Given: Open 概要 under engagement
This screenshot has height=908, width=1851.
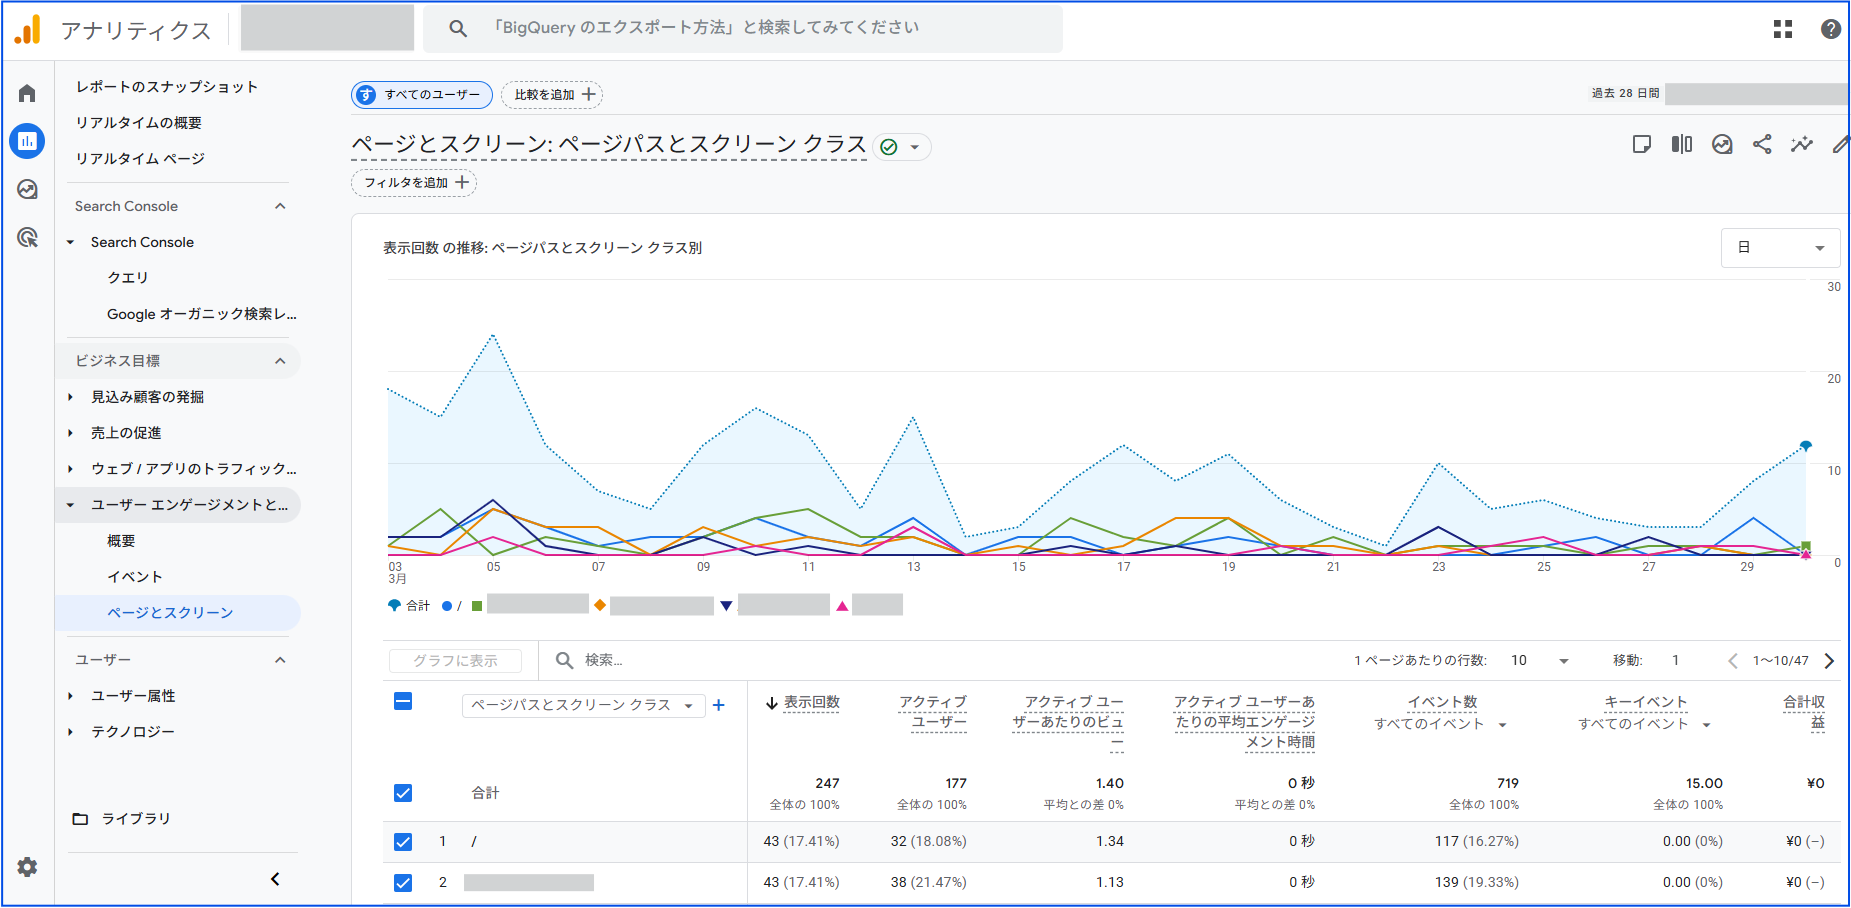Looking at the screenshot, I should pos(121,541).
